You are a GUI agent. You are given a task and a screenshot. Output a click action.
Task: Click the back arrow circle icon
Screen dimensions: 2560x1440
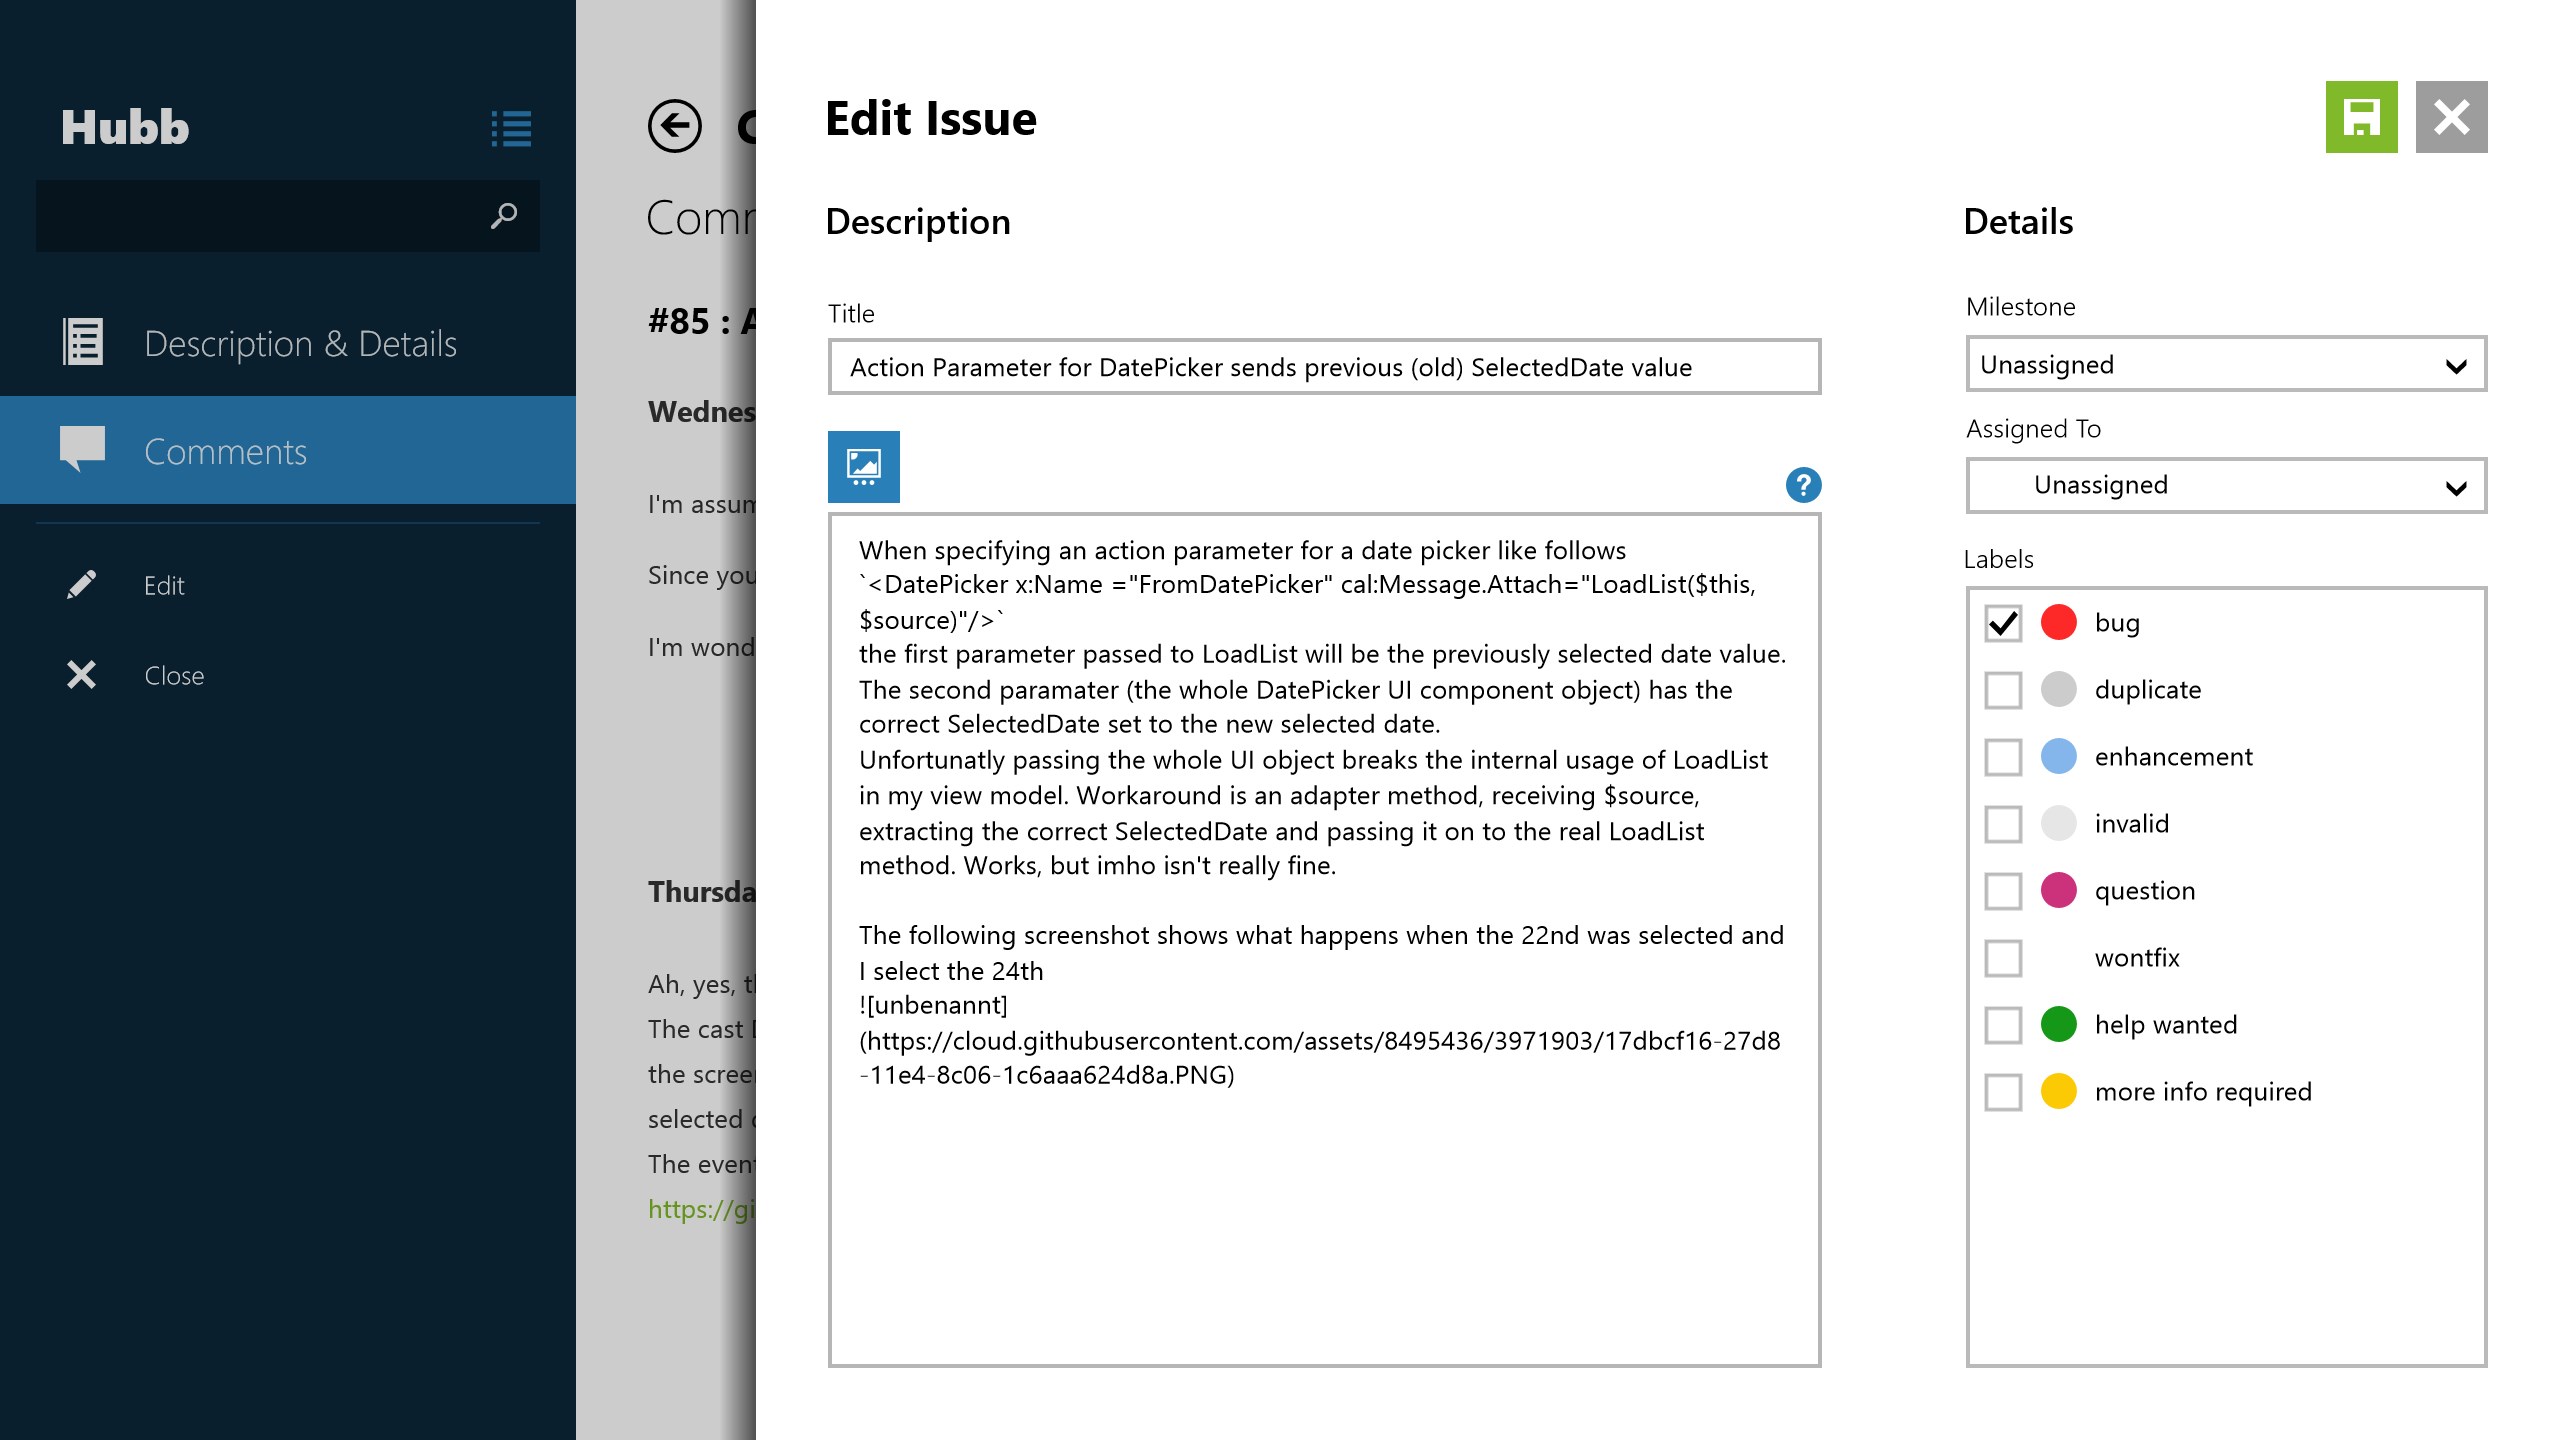[x=675, y=126]
